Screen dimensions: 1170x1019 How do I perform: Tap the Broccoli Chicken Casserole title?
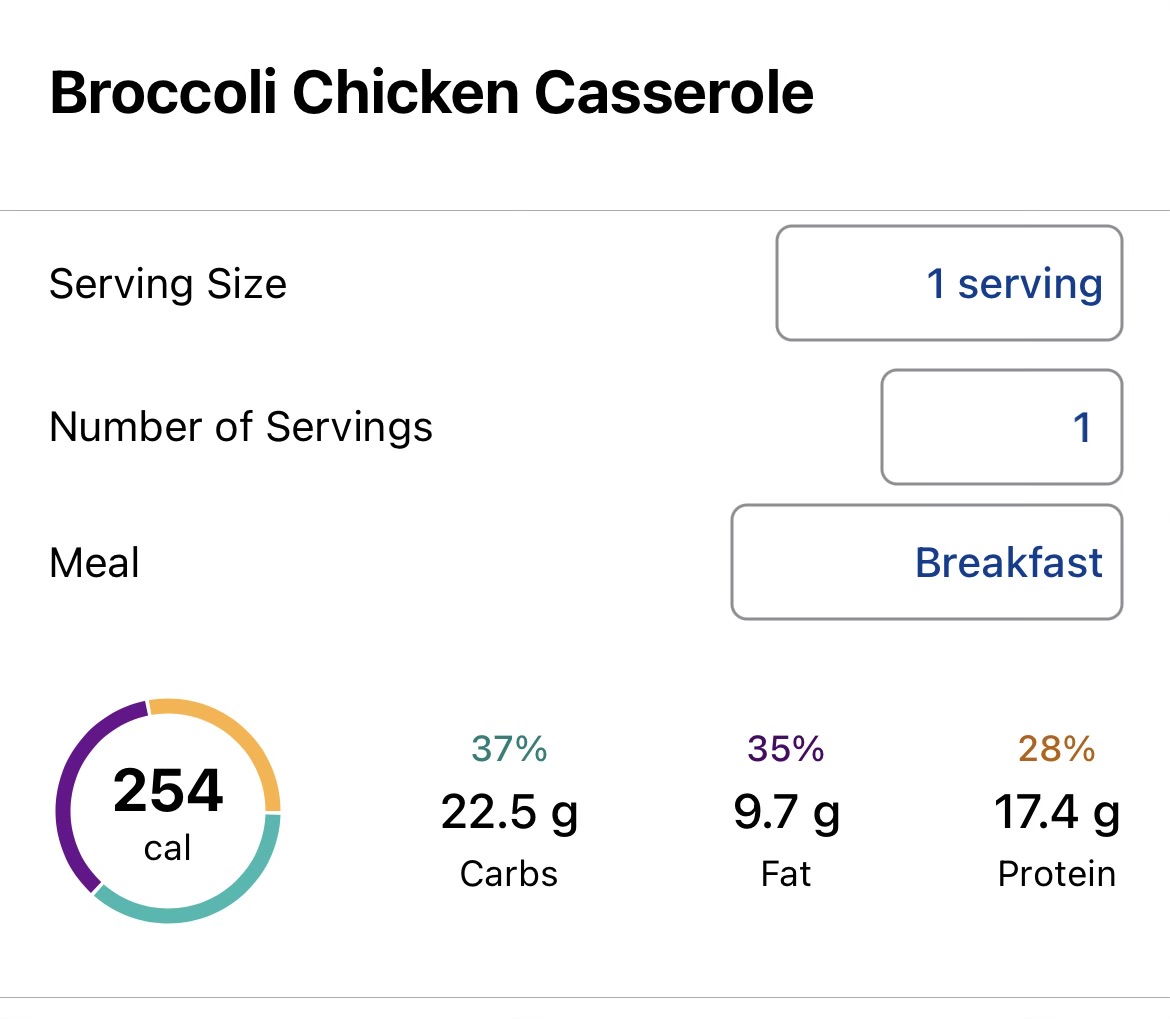tap(431, 94)
